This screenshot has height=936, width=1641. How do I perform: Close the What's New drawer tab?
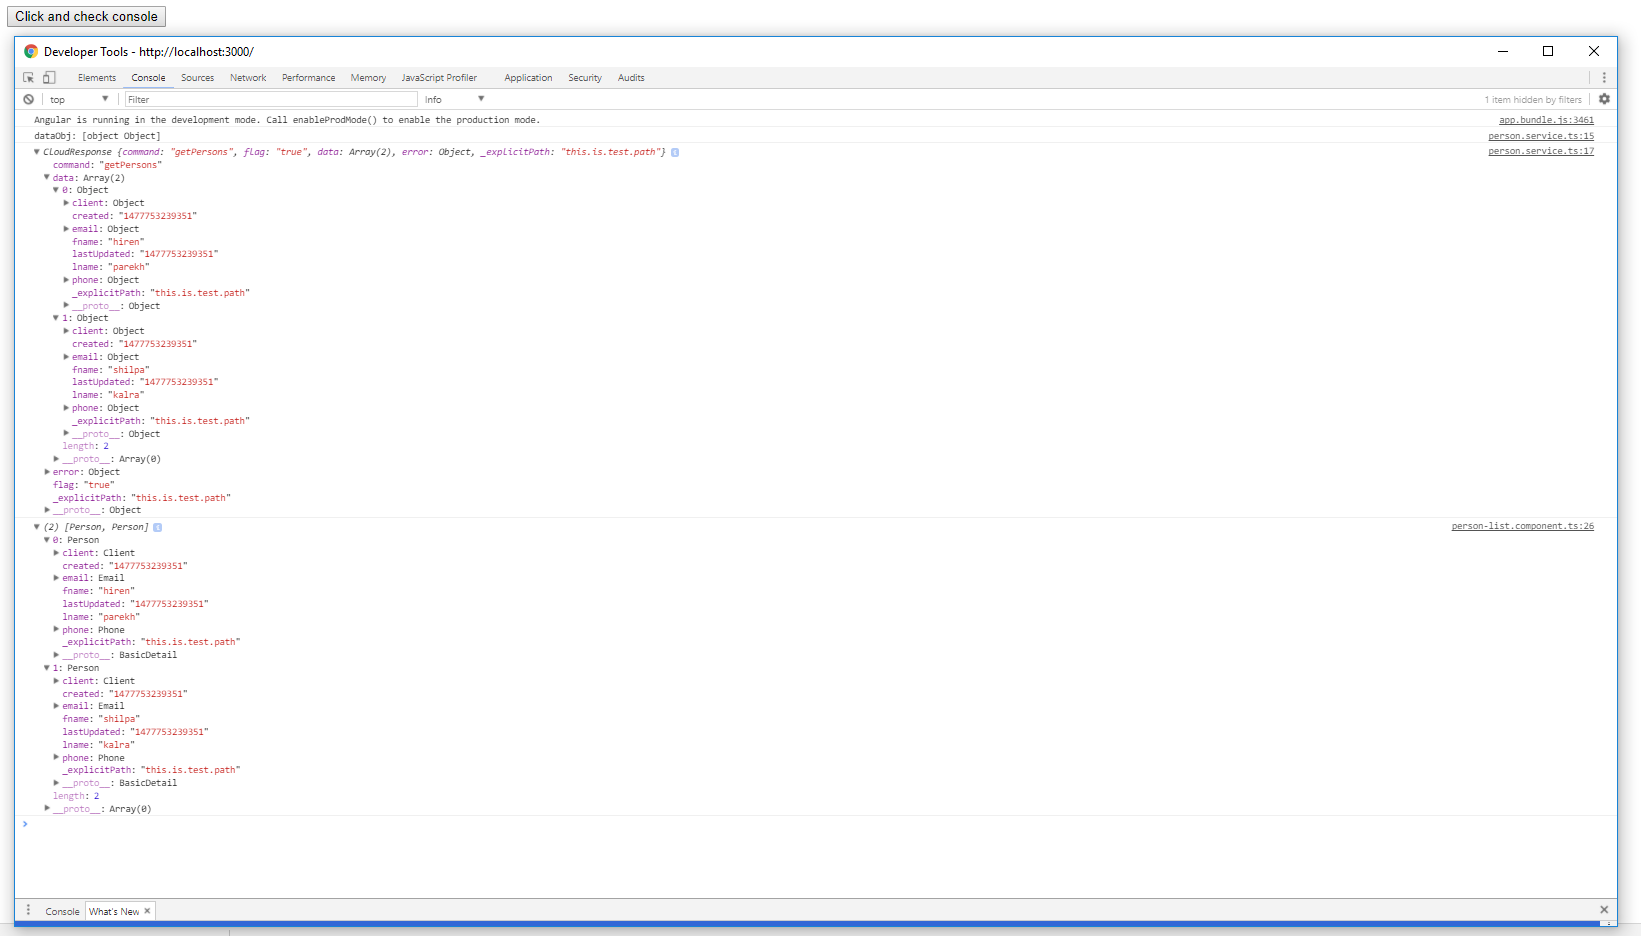coord(148,911)
